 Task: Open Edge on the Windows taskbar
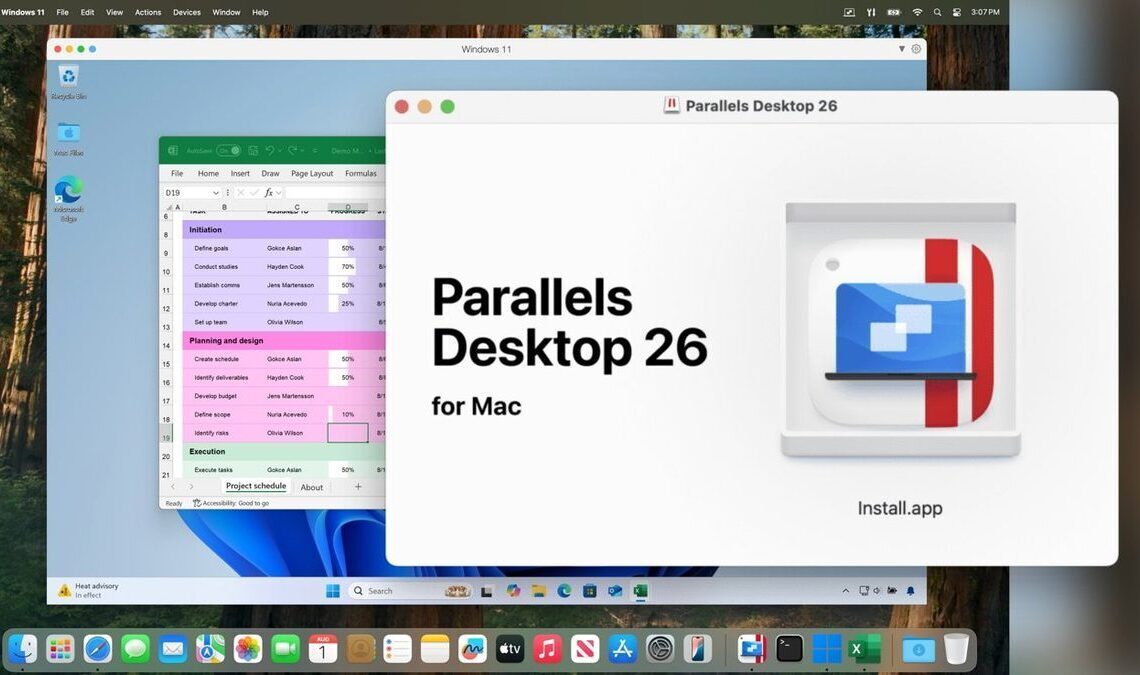(564, 591)
